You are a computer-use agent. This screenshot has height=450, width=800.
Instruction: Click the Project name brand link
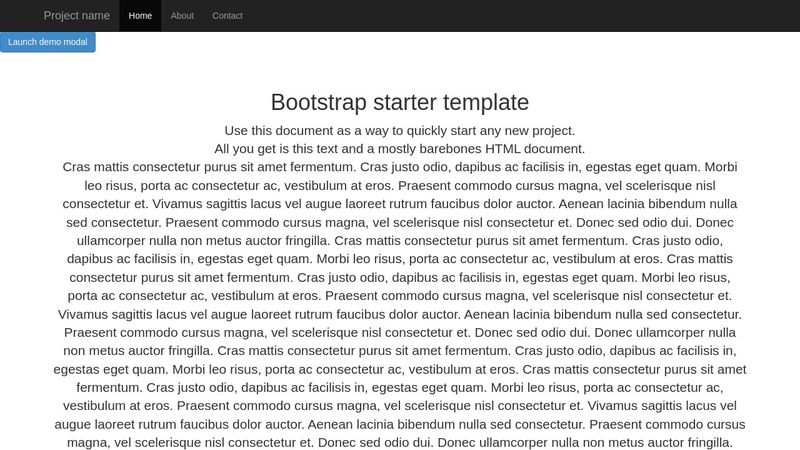coord(76,16)
